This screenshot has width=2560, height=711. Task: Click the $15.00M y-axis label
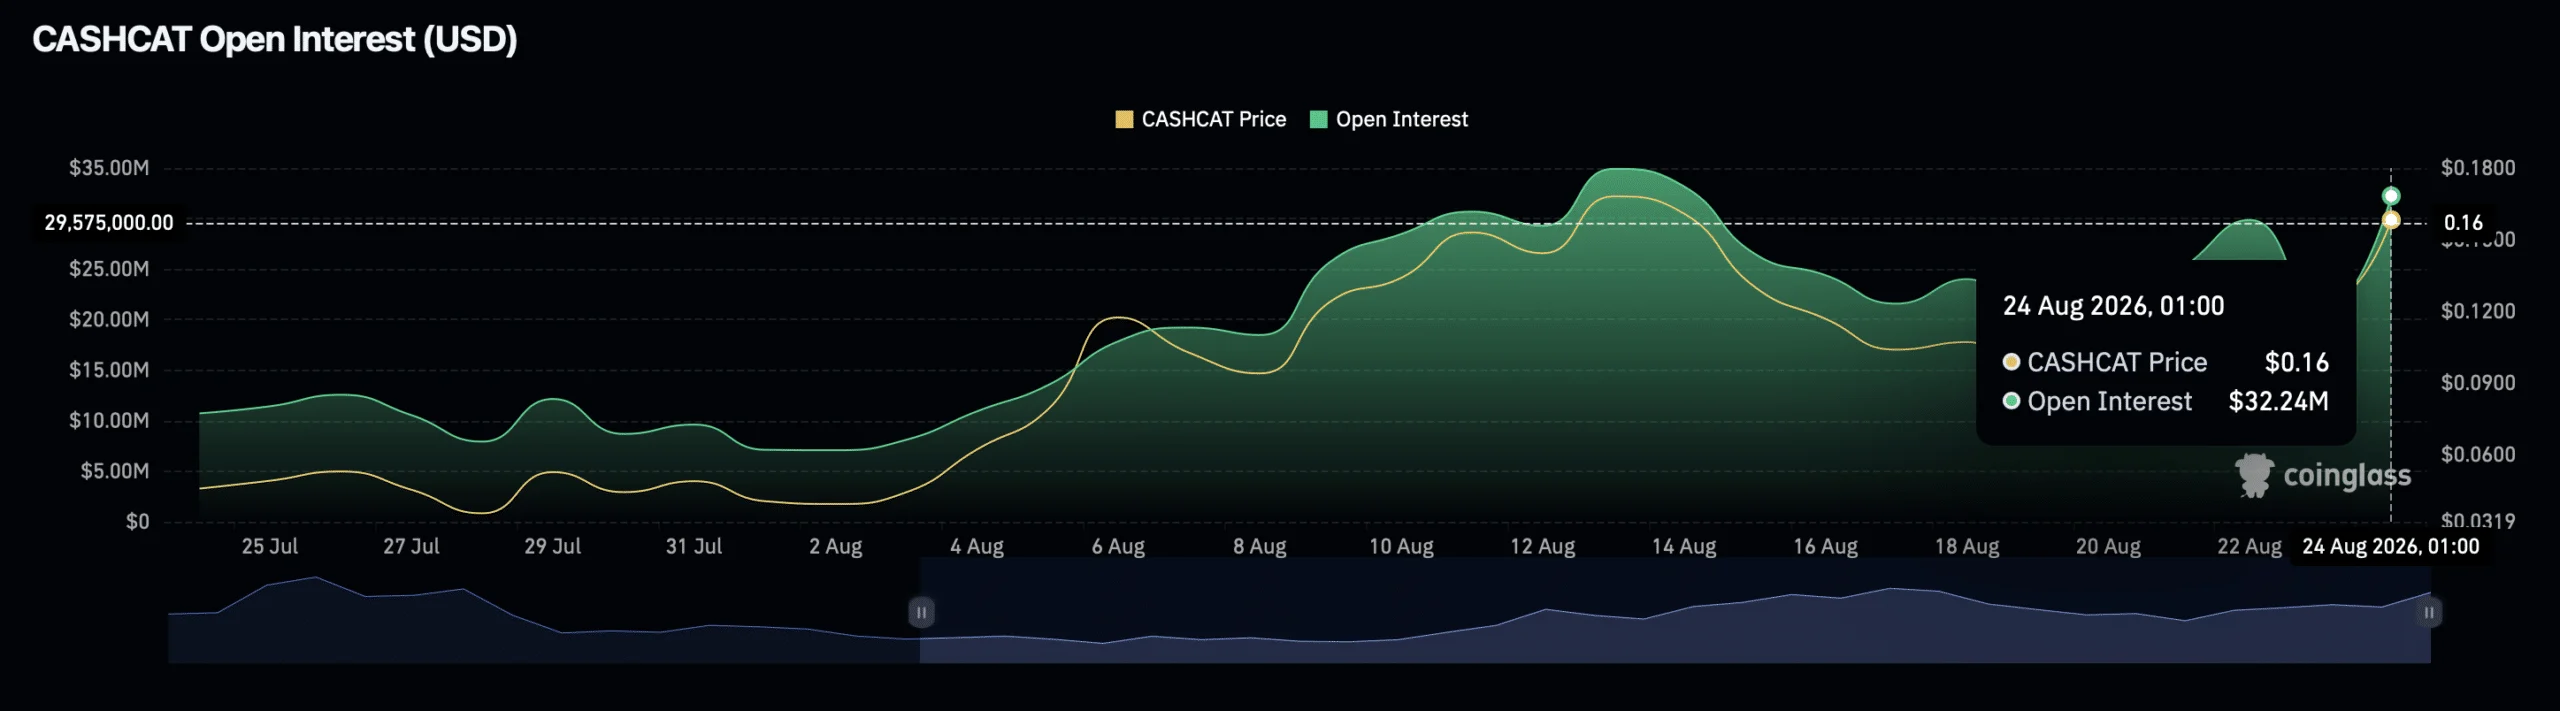coord(109,370)
